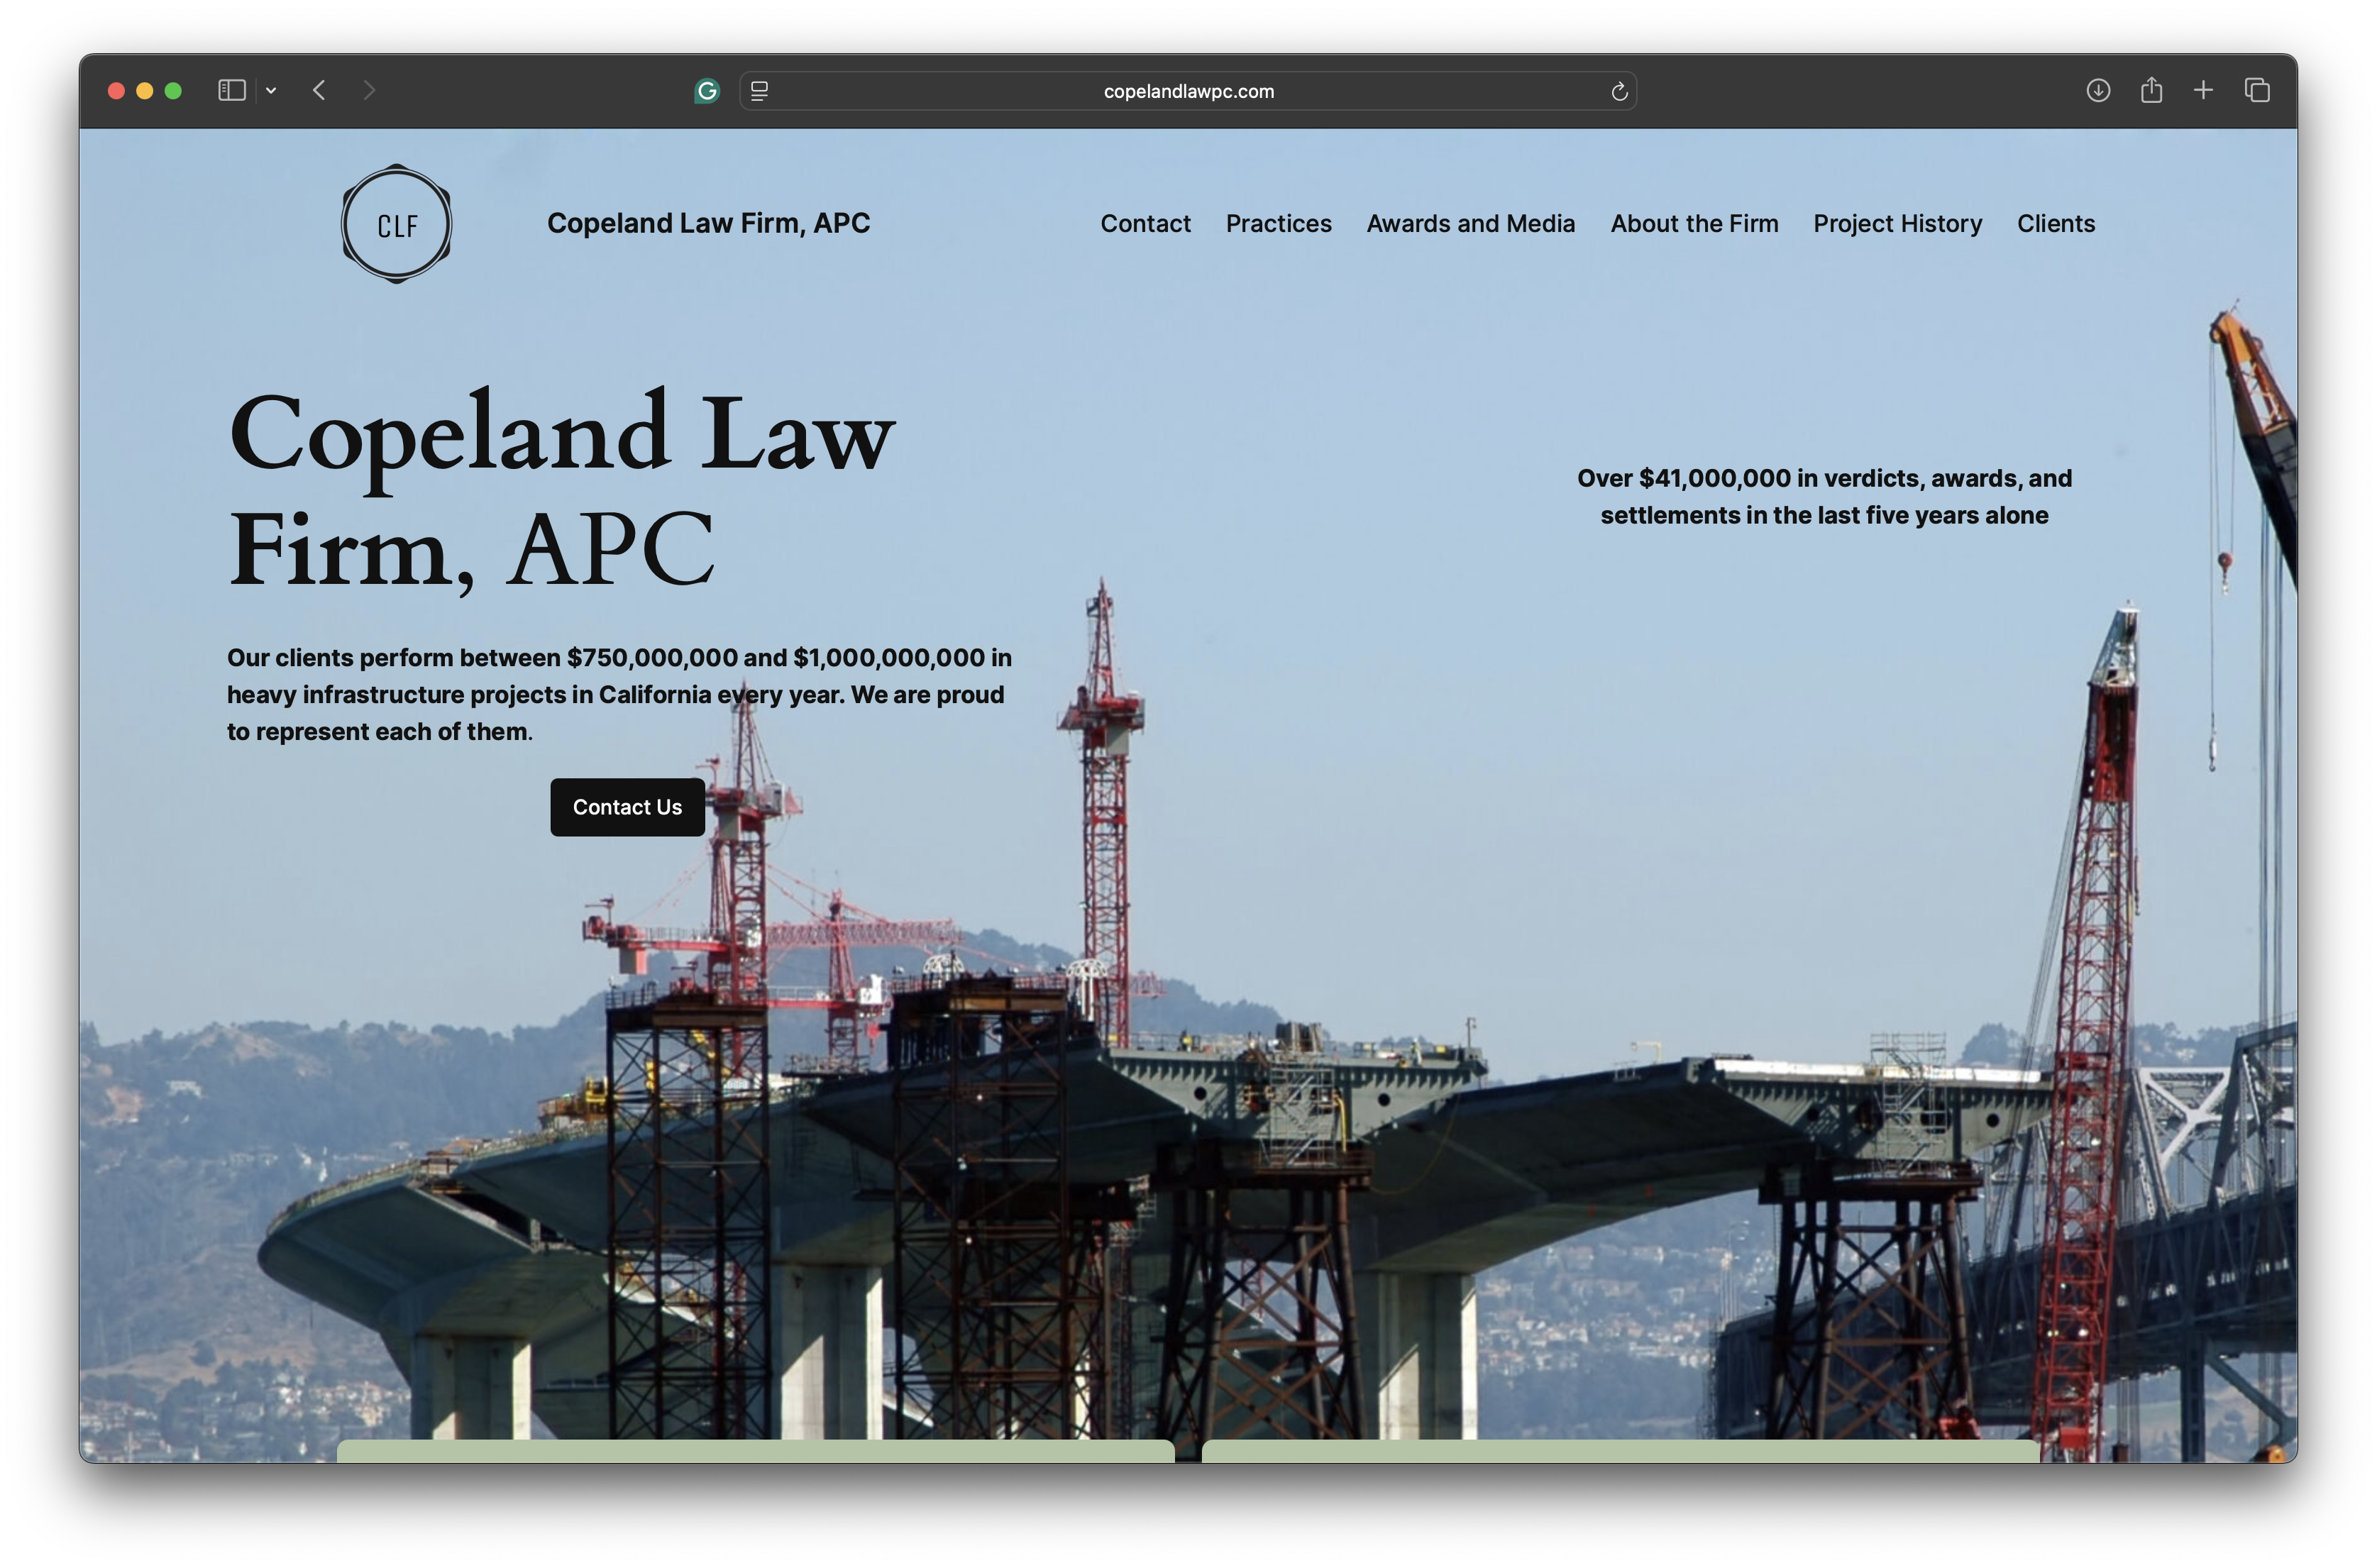Open About the Firm page

coord(1694,224)
